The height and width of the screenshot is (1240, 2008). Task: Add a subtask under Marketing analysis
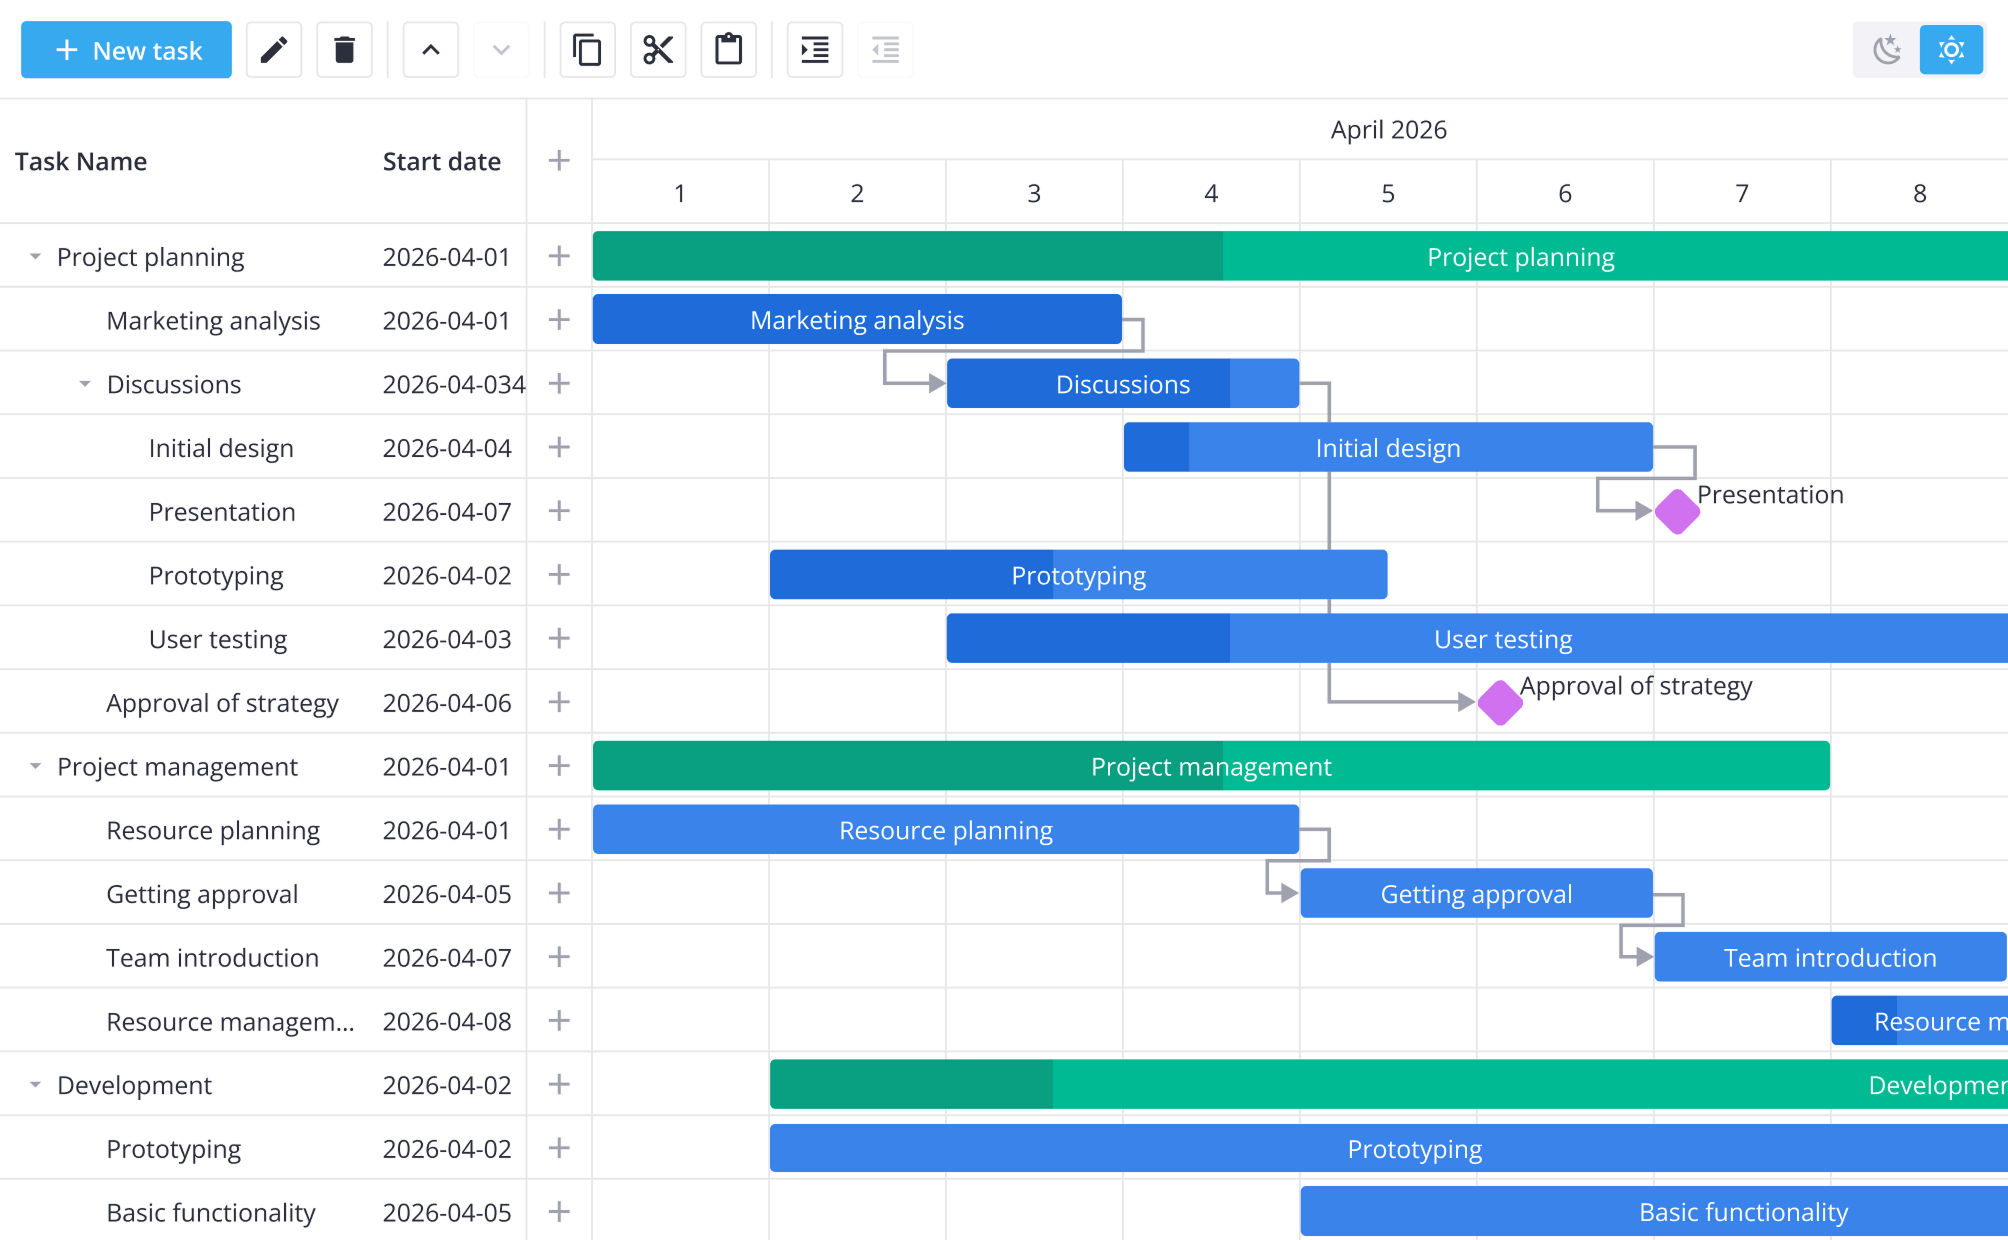pyautogui.click(x=559, y=320)
